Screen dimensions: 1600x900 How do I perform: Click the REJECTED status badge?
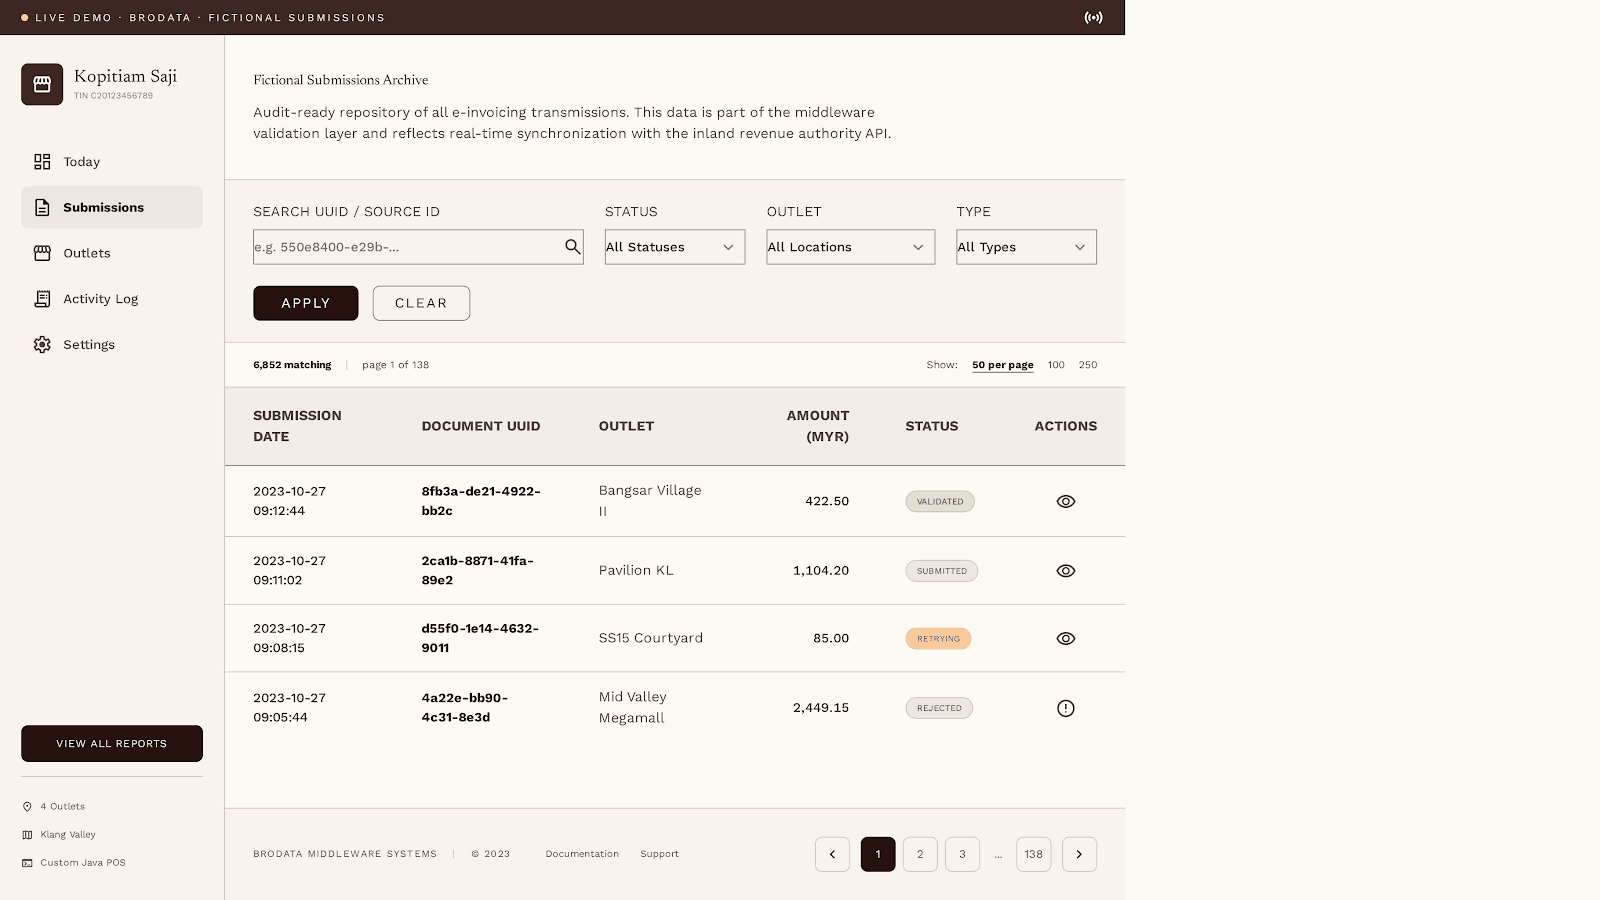[939, 708]
